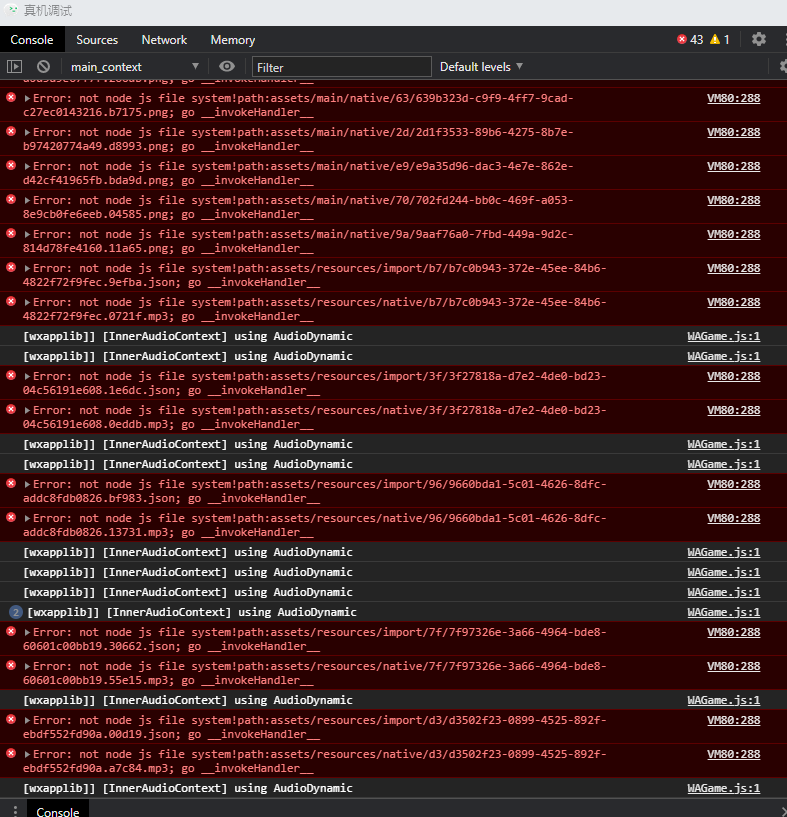Clear console with the ban icon
The width and height of the screenshot is (787, 817).
coord(43,67)
